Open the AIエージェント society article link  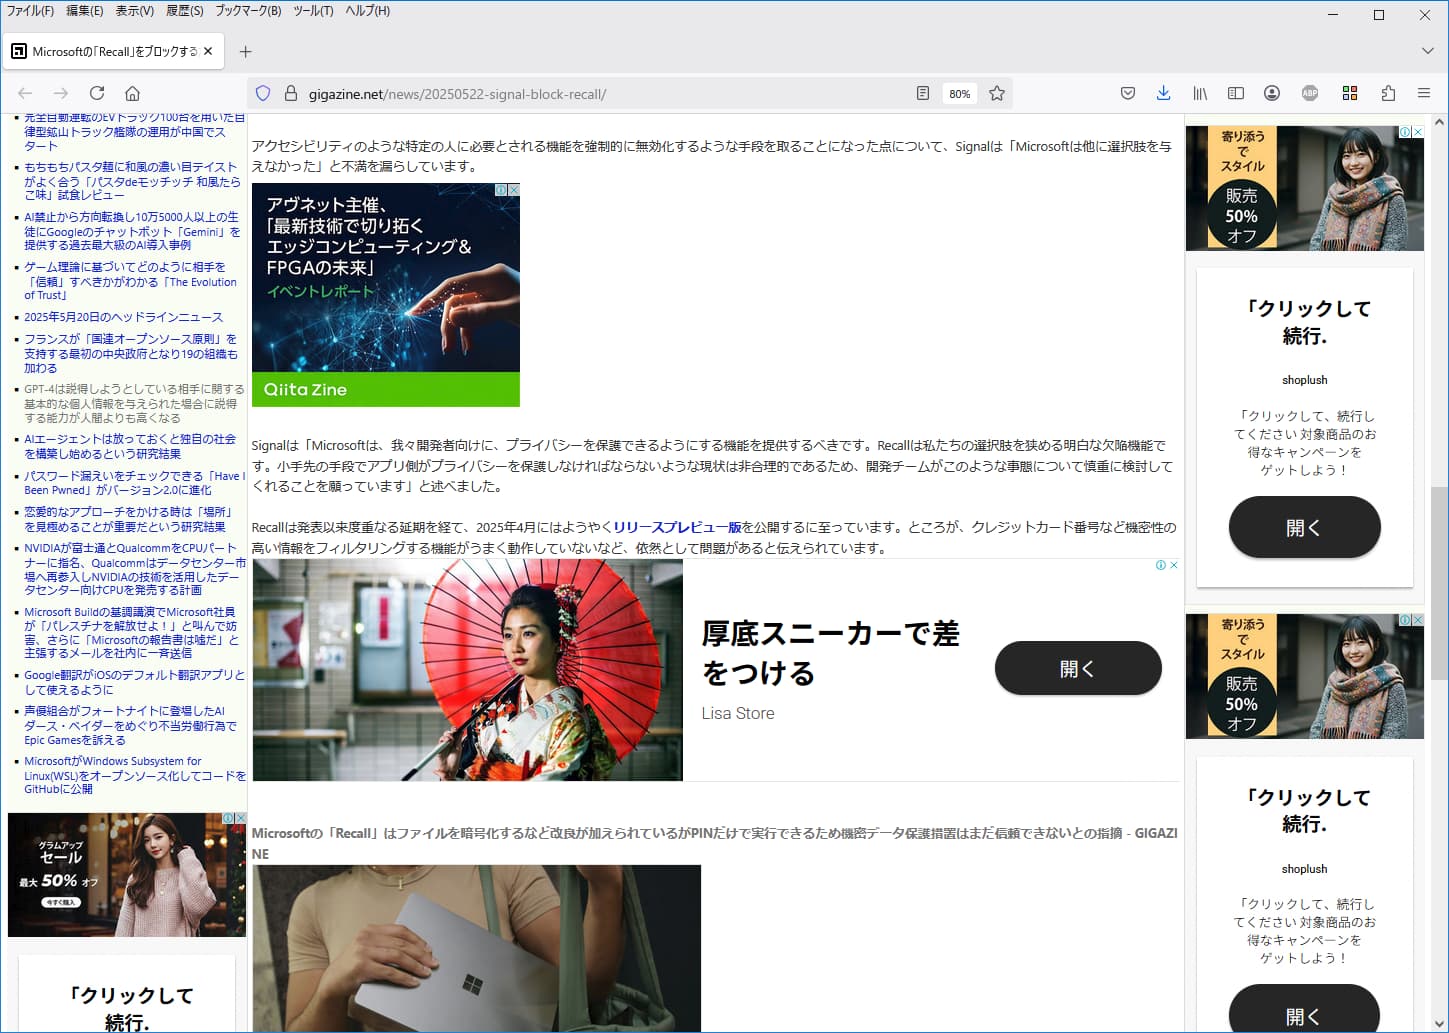(130, 446)
